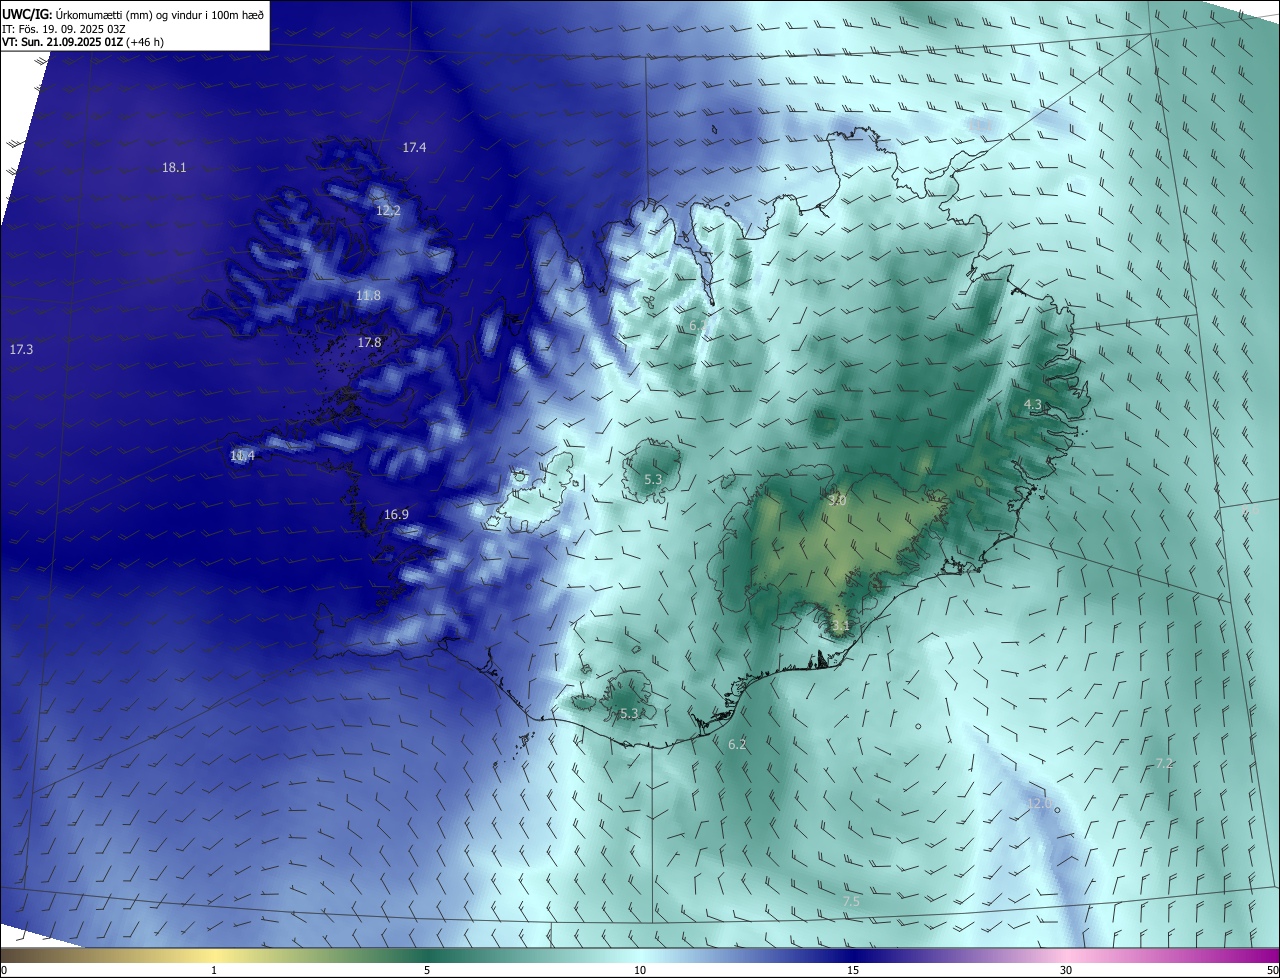The image size is (1280, 978).
Task: Click the '30' tick on the colour scale
Action: click(x=1066, y=970)
